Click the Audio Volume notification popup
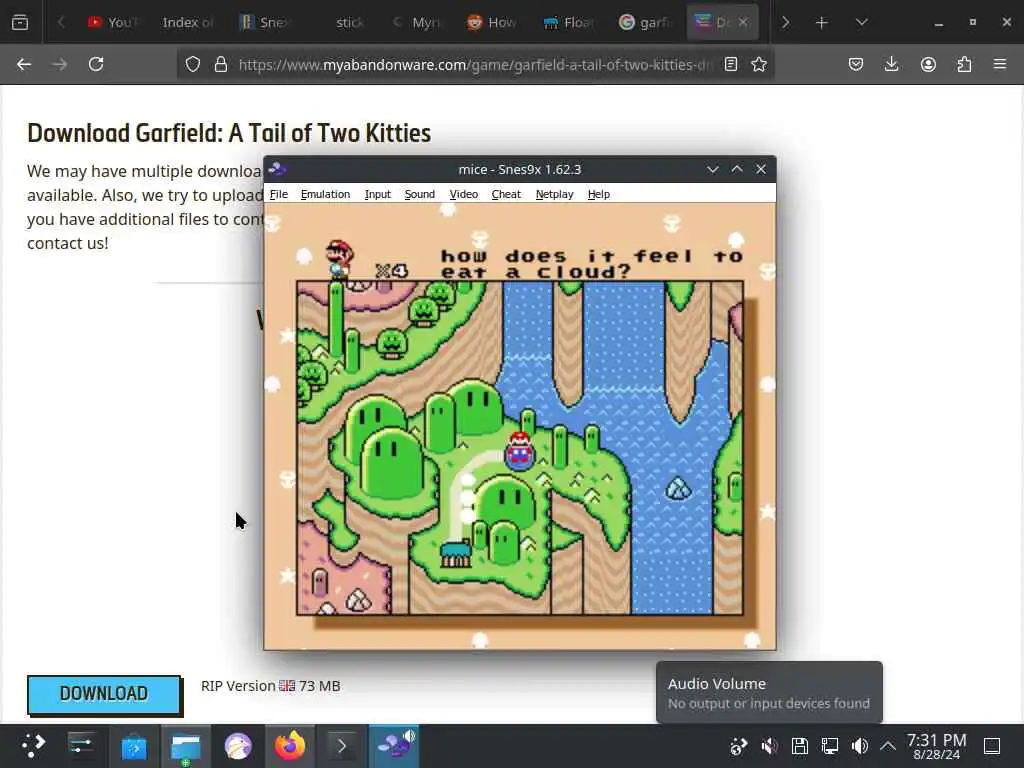Screen dimensions: 1024x768 [x=769, y=692]
